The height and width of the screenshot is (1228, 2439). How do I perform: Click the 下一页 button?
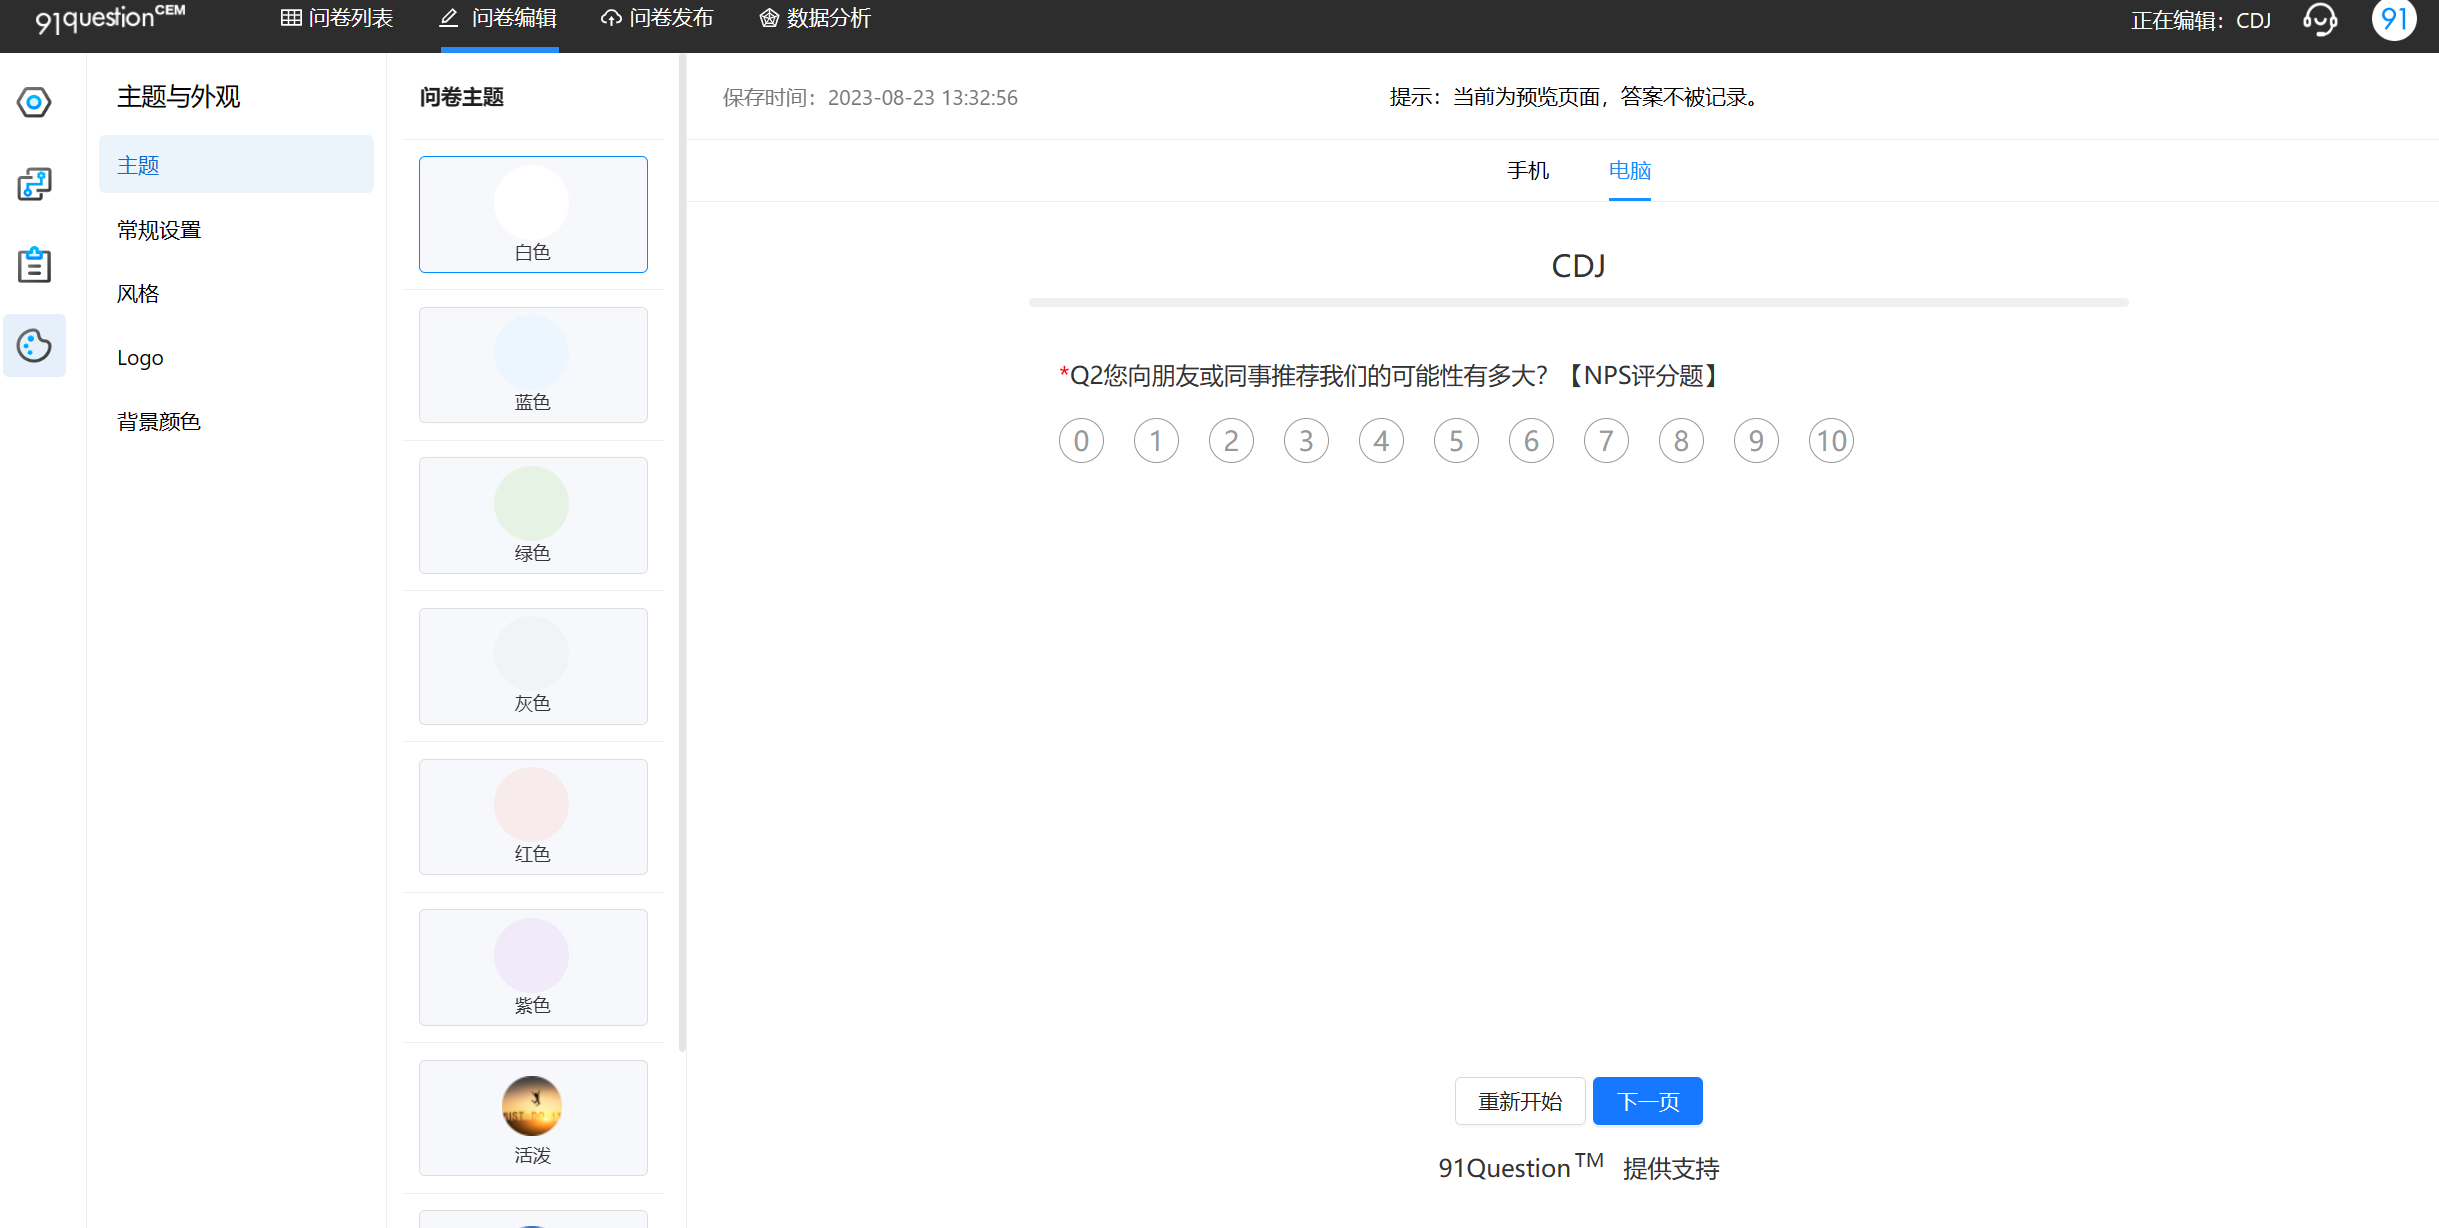(1648, 1101)
